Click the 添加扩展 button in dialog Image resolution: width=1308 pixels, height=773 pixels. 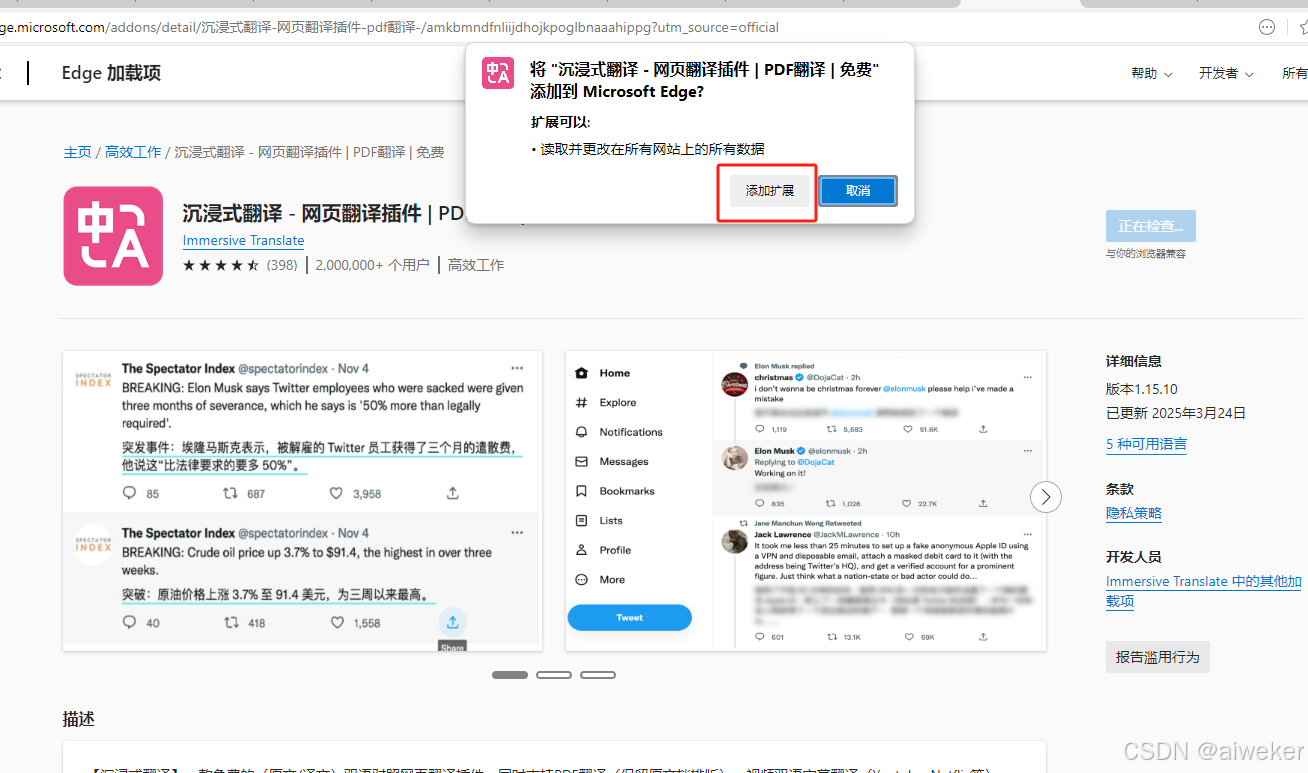(x=769, y=191)
